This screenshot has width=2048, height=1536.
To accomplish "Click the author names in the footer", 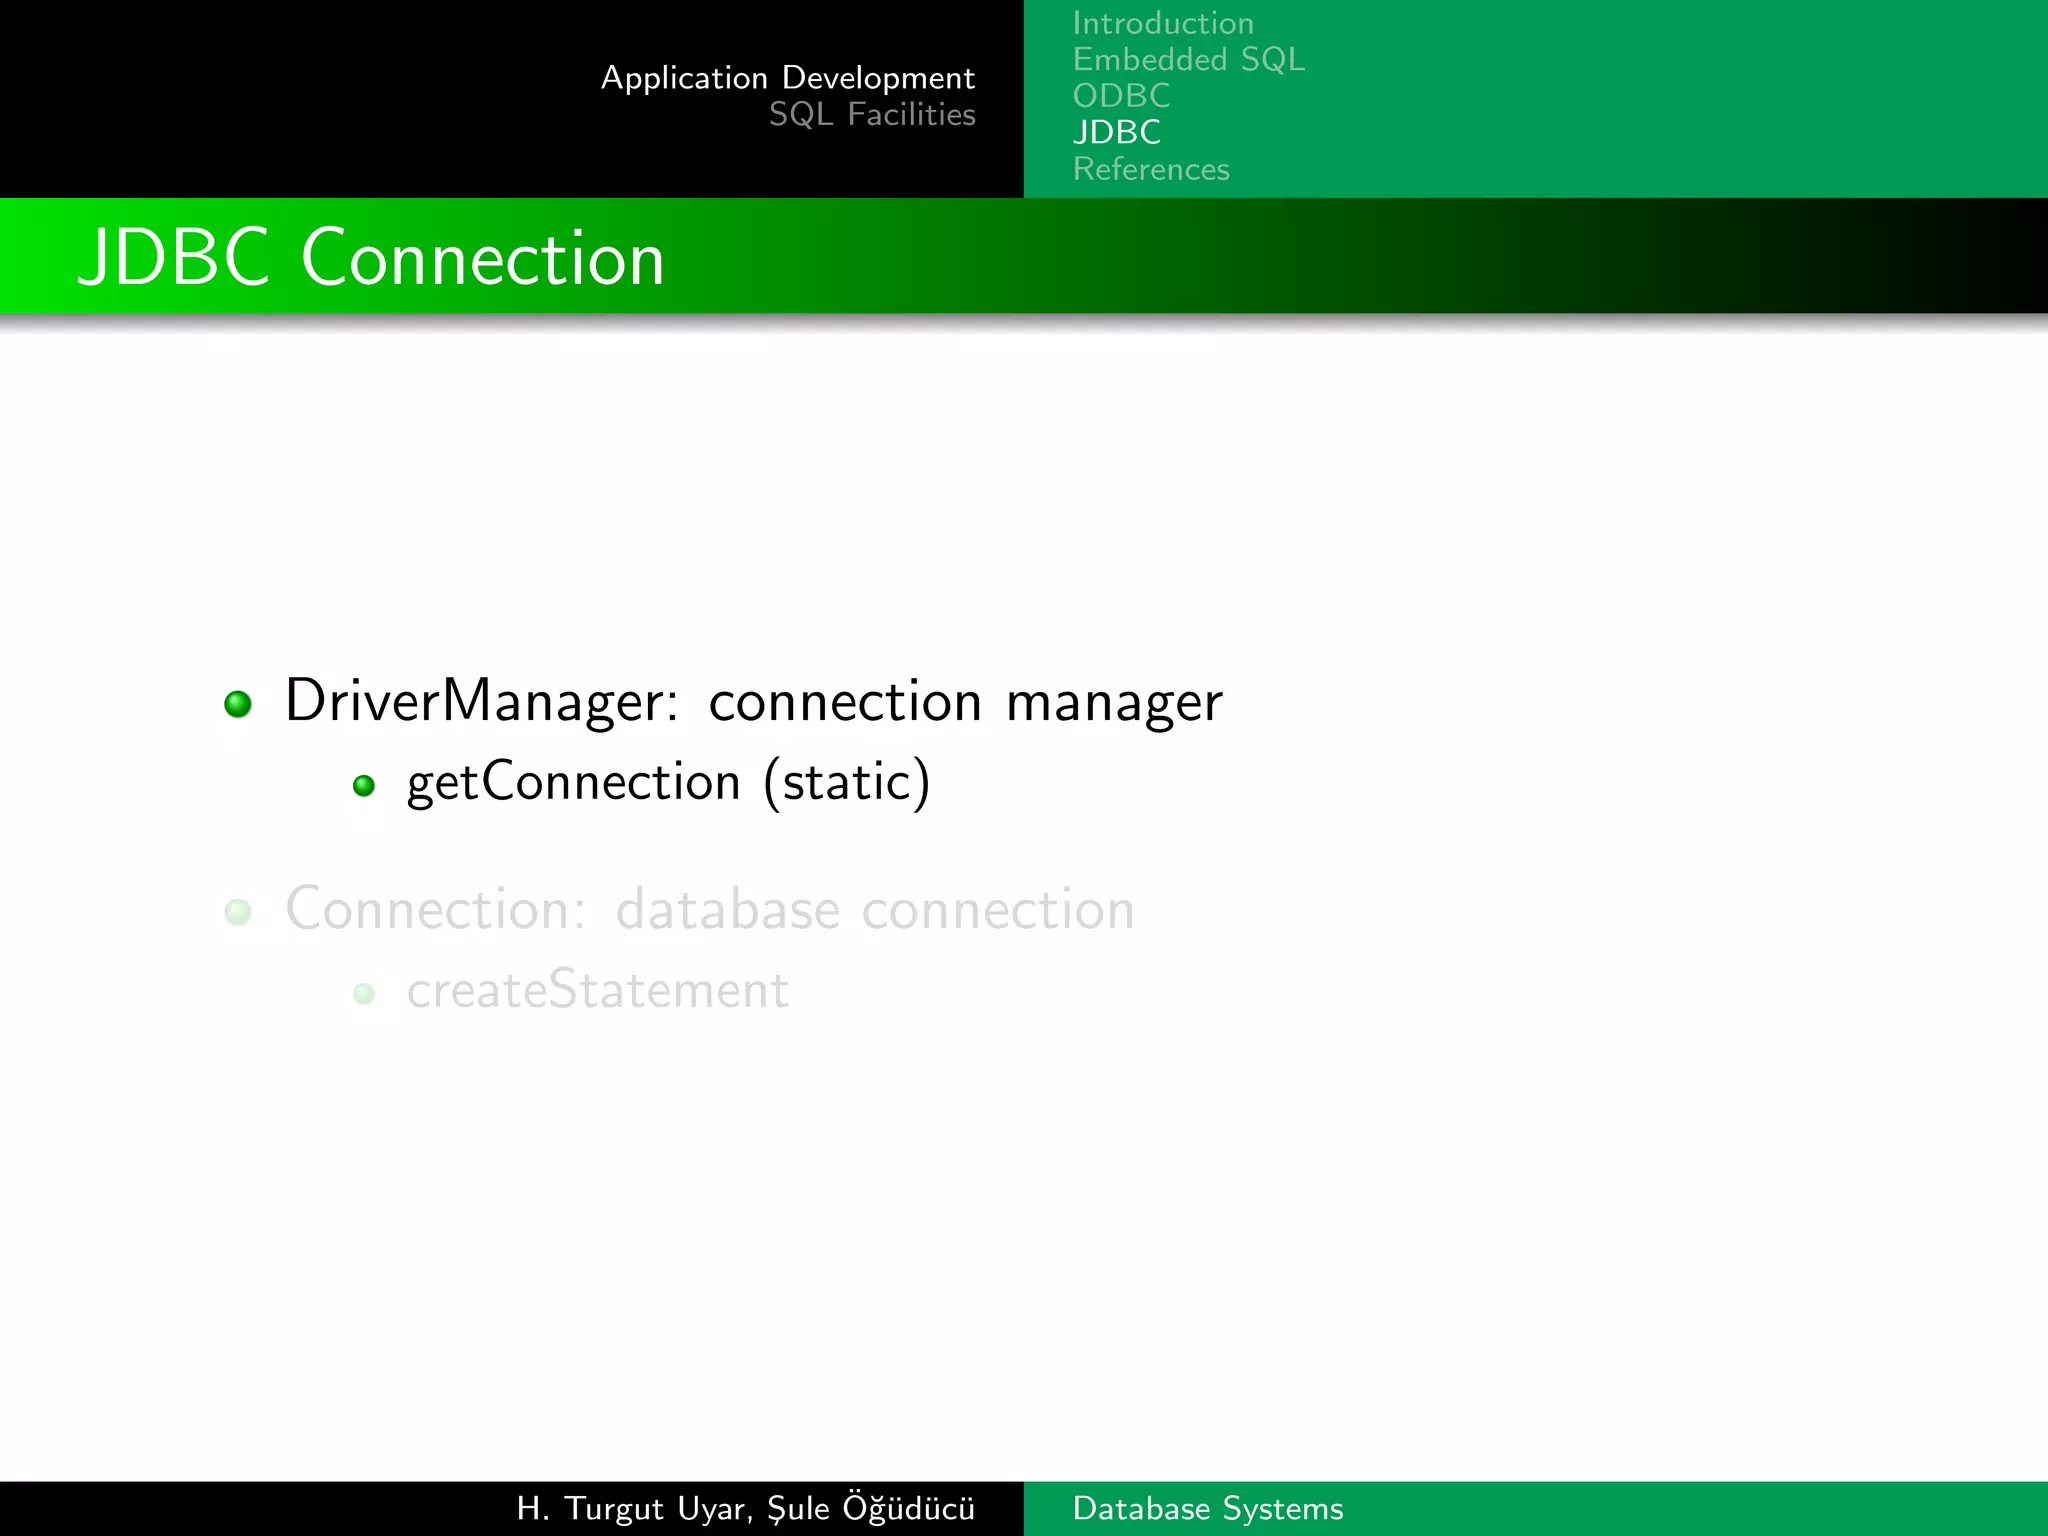I will [746, 1508].
